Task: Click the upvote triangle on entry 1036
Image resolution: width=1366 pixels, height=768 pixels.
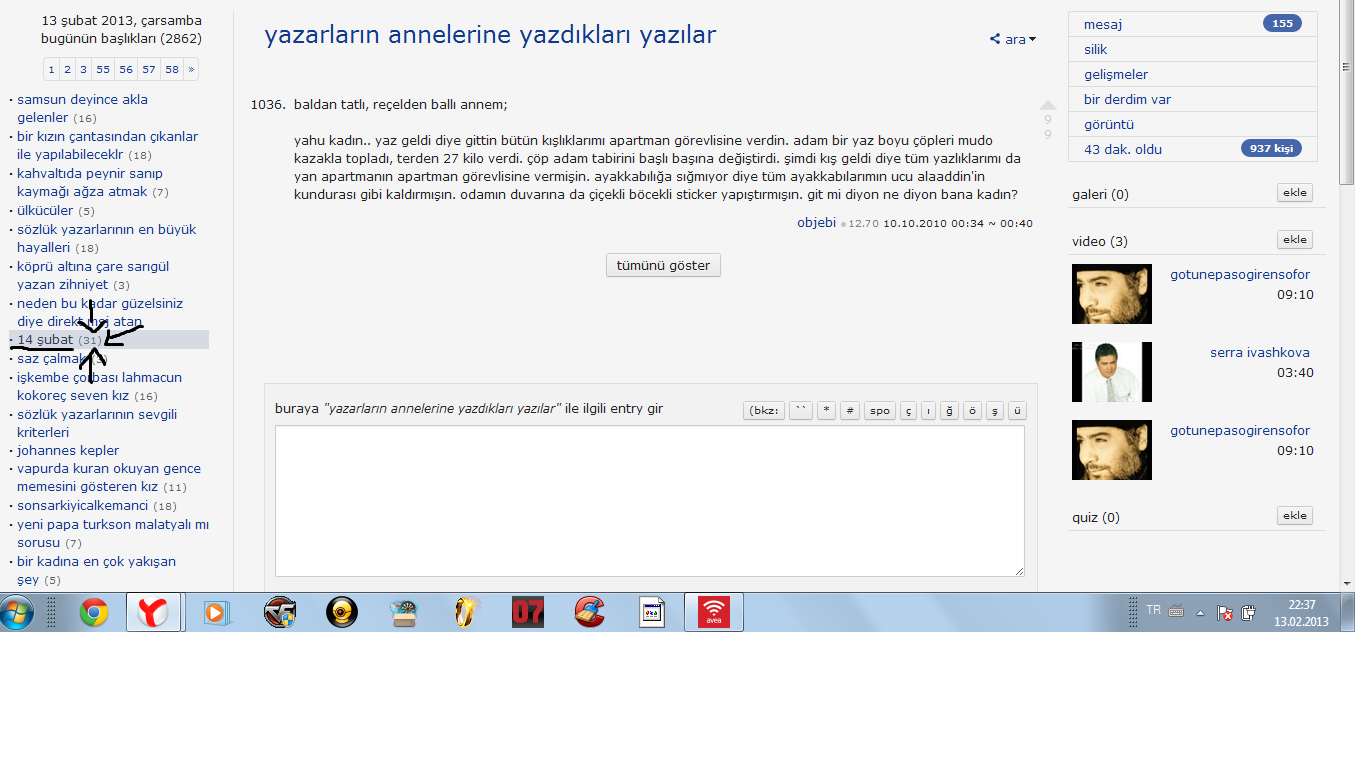Action: [1048, 105]
